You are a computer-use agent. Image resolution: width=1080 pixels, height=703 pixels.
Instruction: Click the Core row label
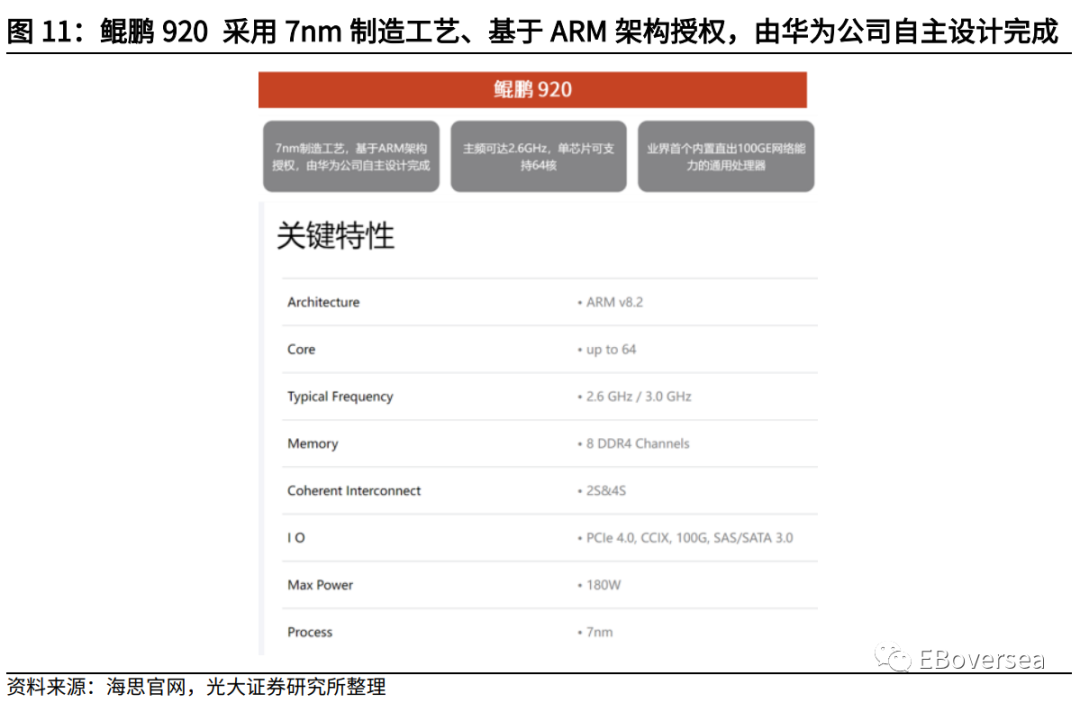tap(301, 349)
